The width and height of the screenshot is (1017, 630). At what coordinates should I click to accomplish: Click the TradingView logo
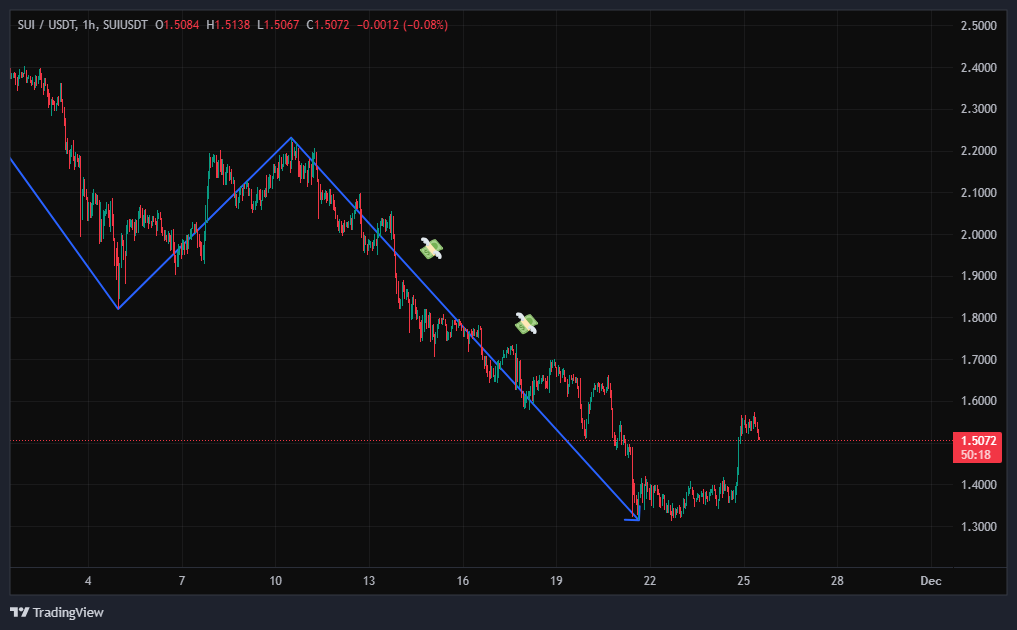pyautogui.click(x=57, y=612)
